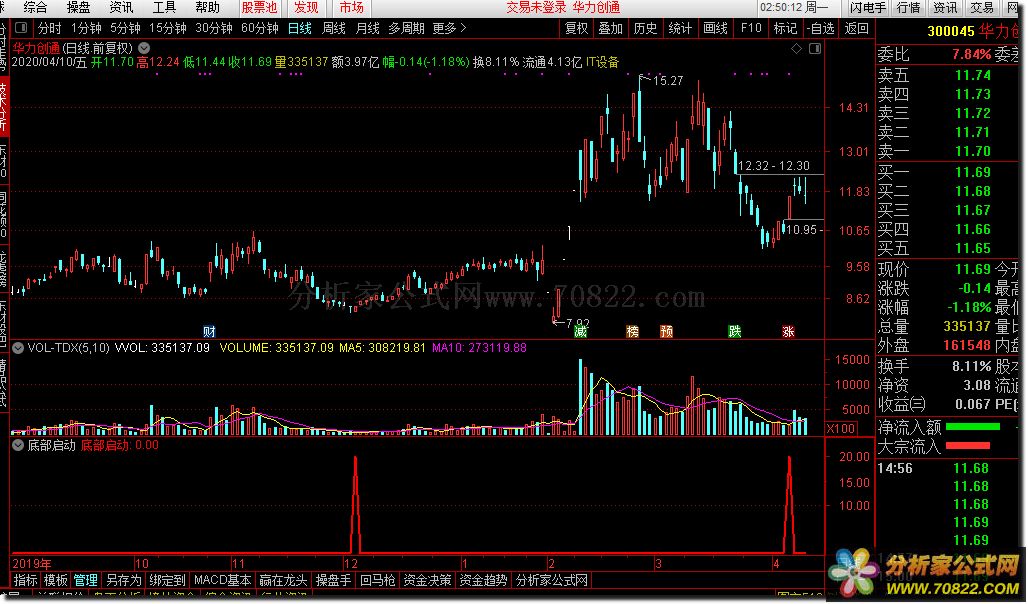1028x604 pixels.
Task: Click the 榜 event marker on chart
Action: click(633, 332)
